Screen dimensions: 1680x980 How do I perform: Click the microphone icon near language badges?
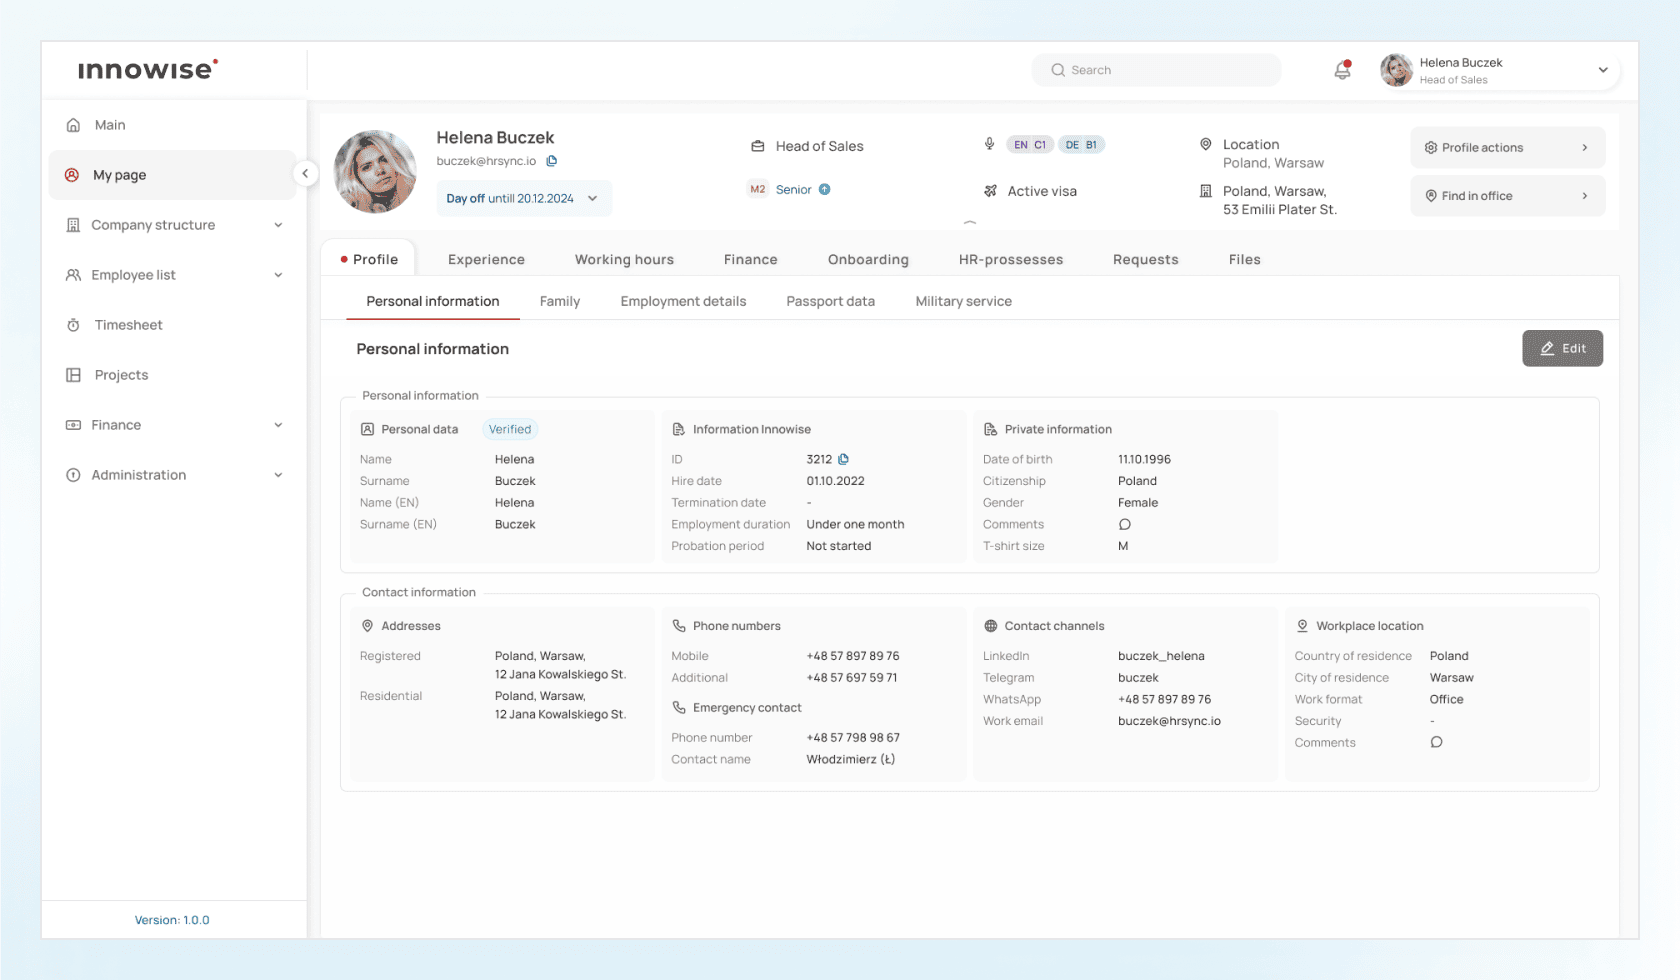(x=989, y=144)
